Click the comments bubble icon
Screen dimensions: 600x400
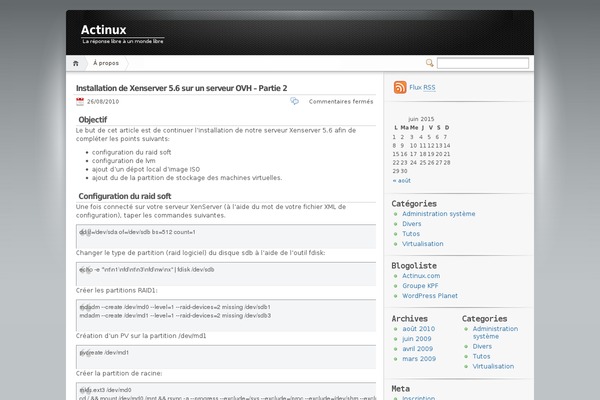coord(294,101)
